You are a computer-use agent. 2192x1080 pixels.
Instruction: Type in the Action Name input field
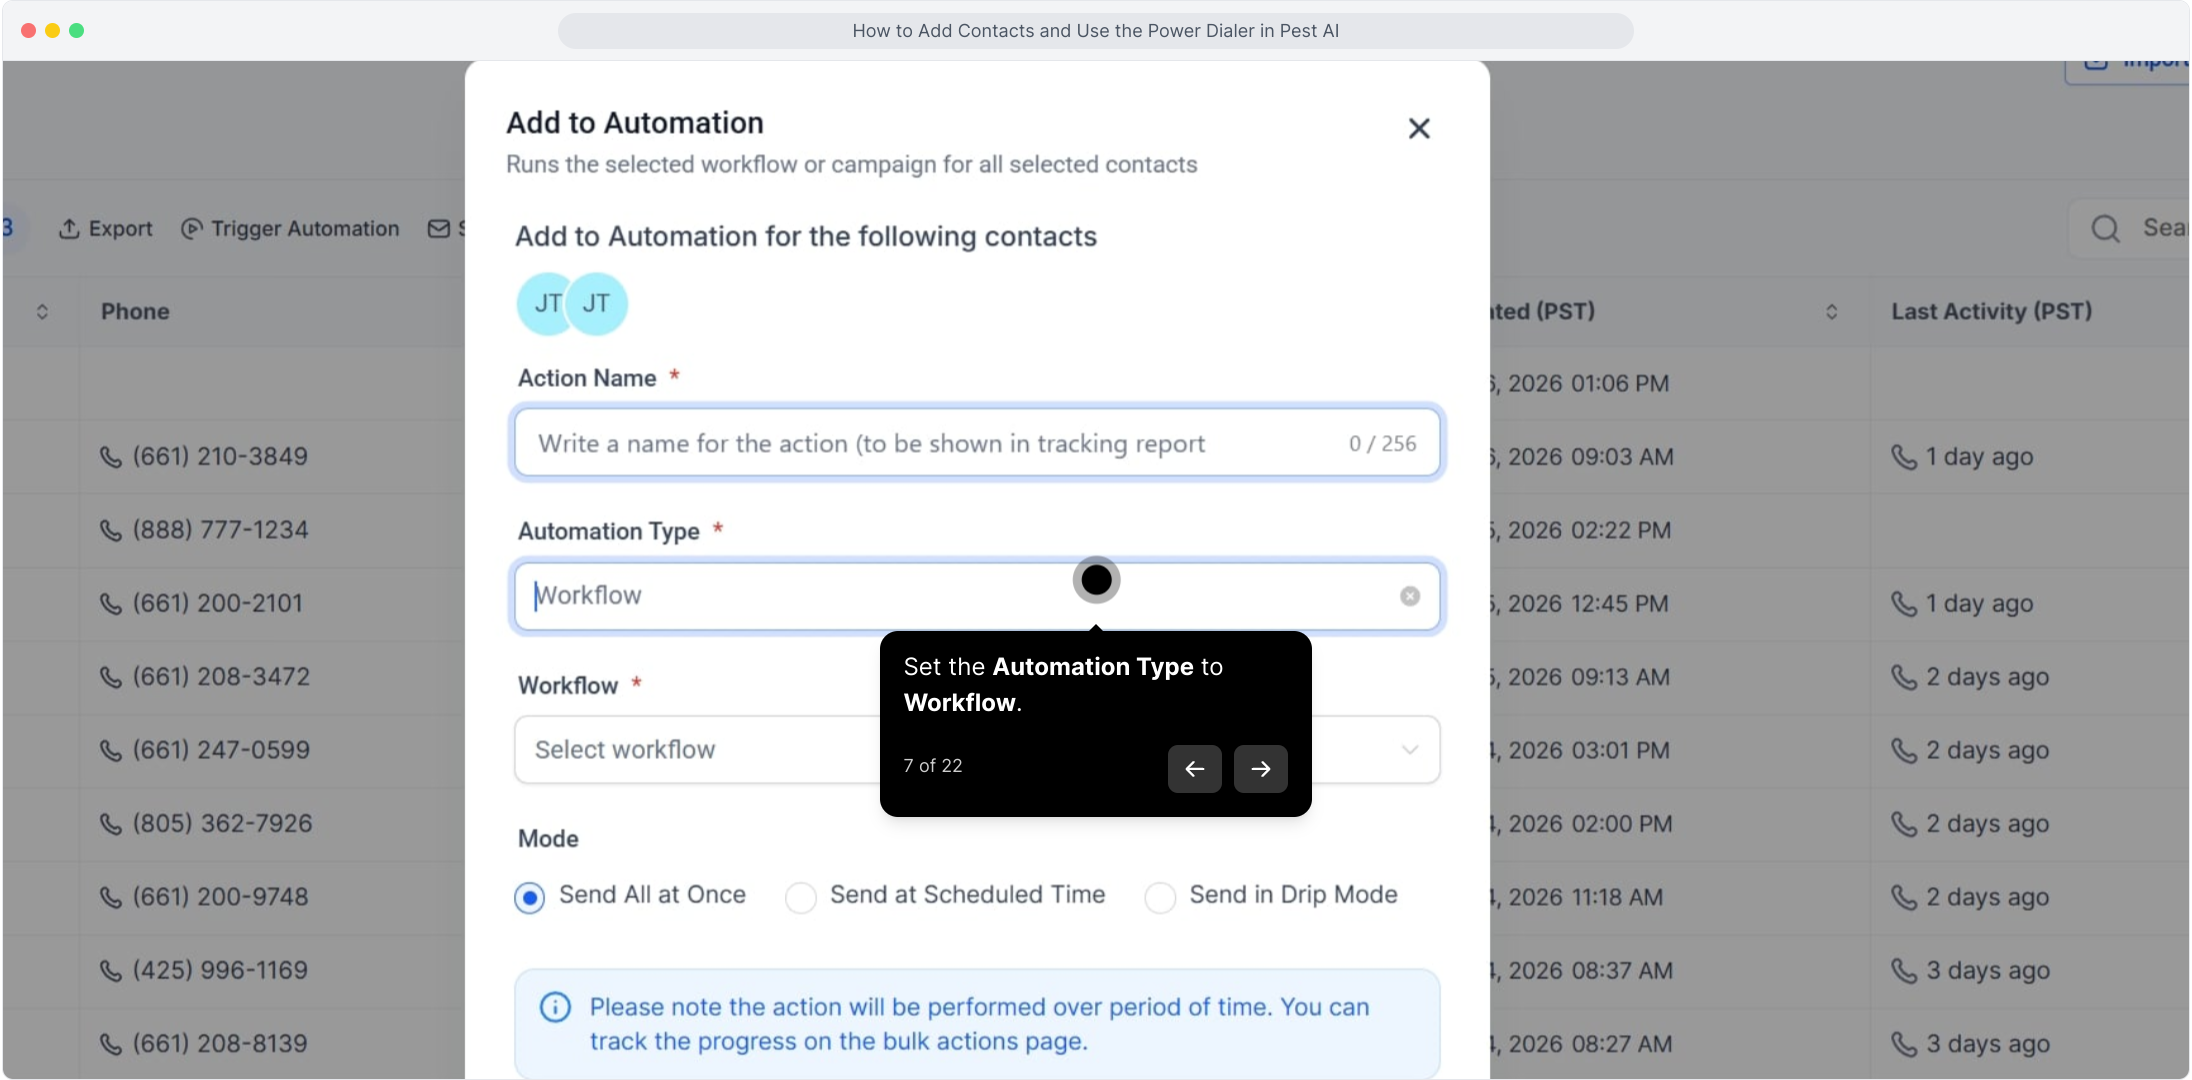(x=930, y=443)
